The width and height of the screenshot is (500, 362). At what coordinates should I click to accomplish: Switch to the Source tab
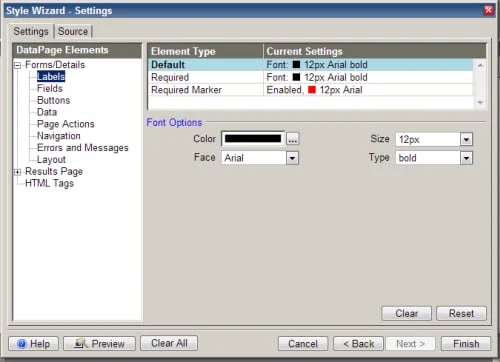point(73,31)
